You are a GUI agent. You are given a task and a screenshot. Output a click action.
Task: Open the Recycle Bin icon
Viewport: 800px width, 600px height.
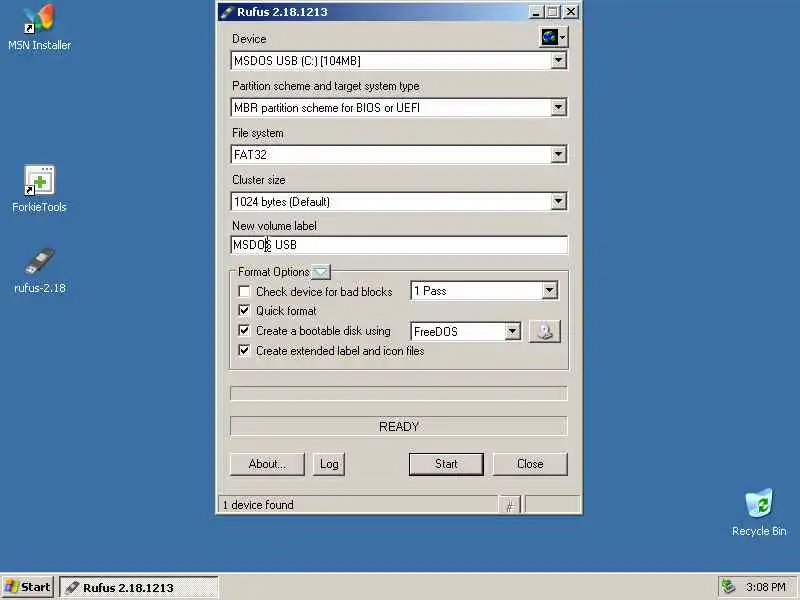[x=759, y=512]
